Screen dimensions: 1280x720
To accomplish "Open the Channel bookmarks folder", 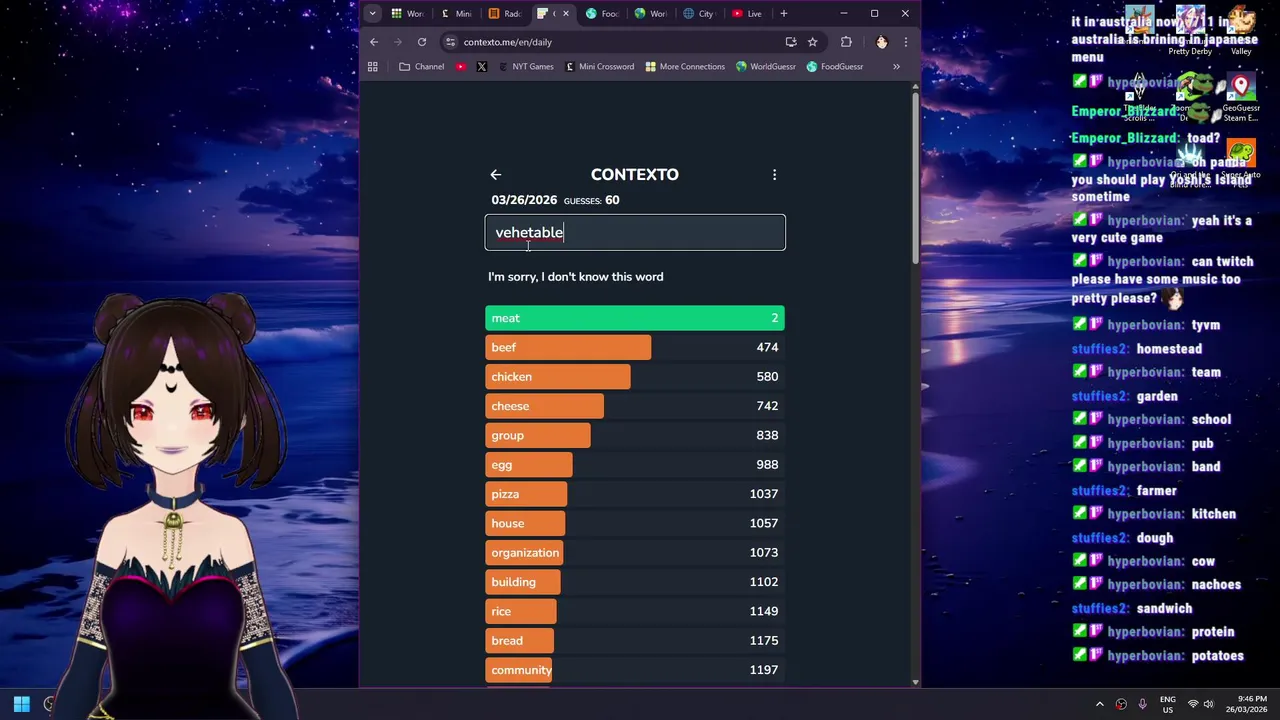I will coord(421,67).
